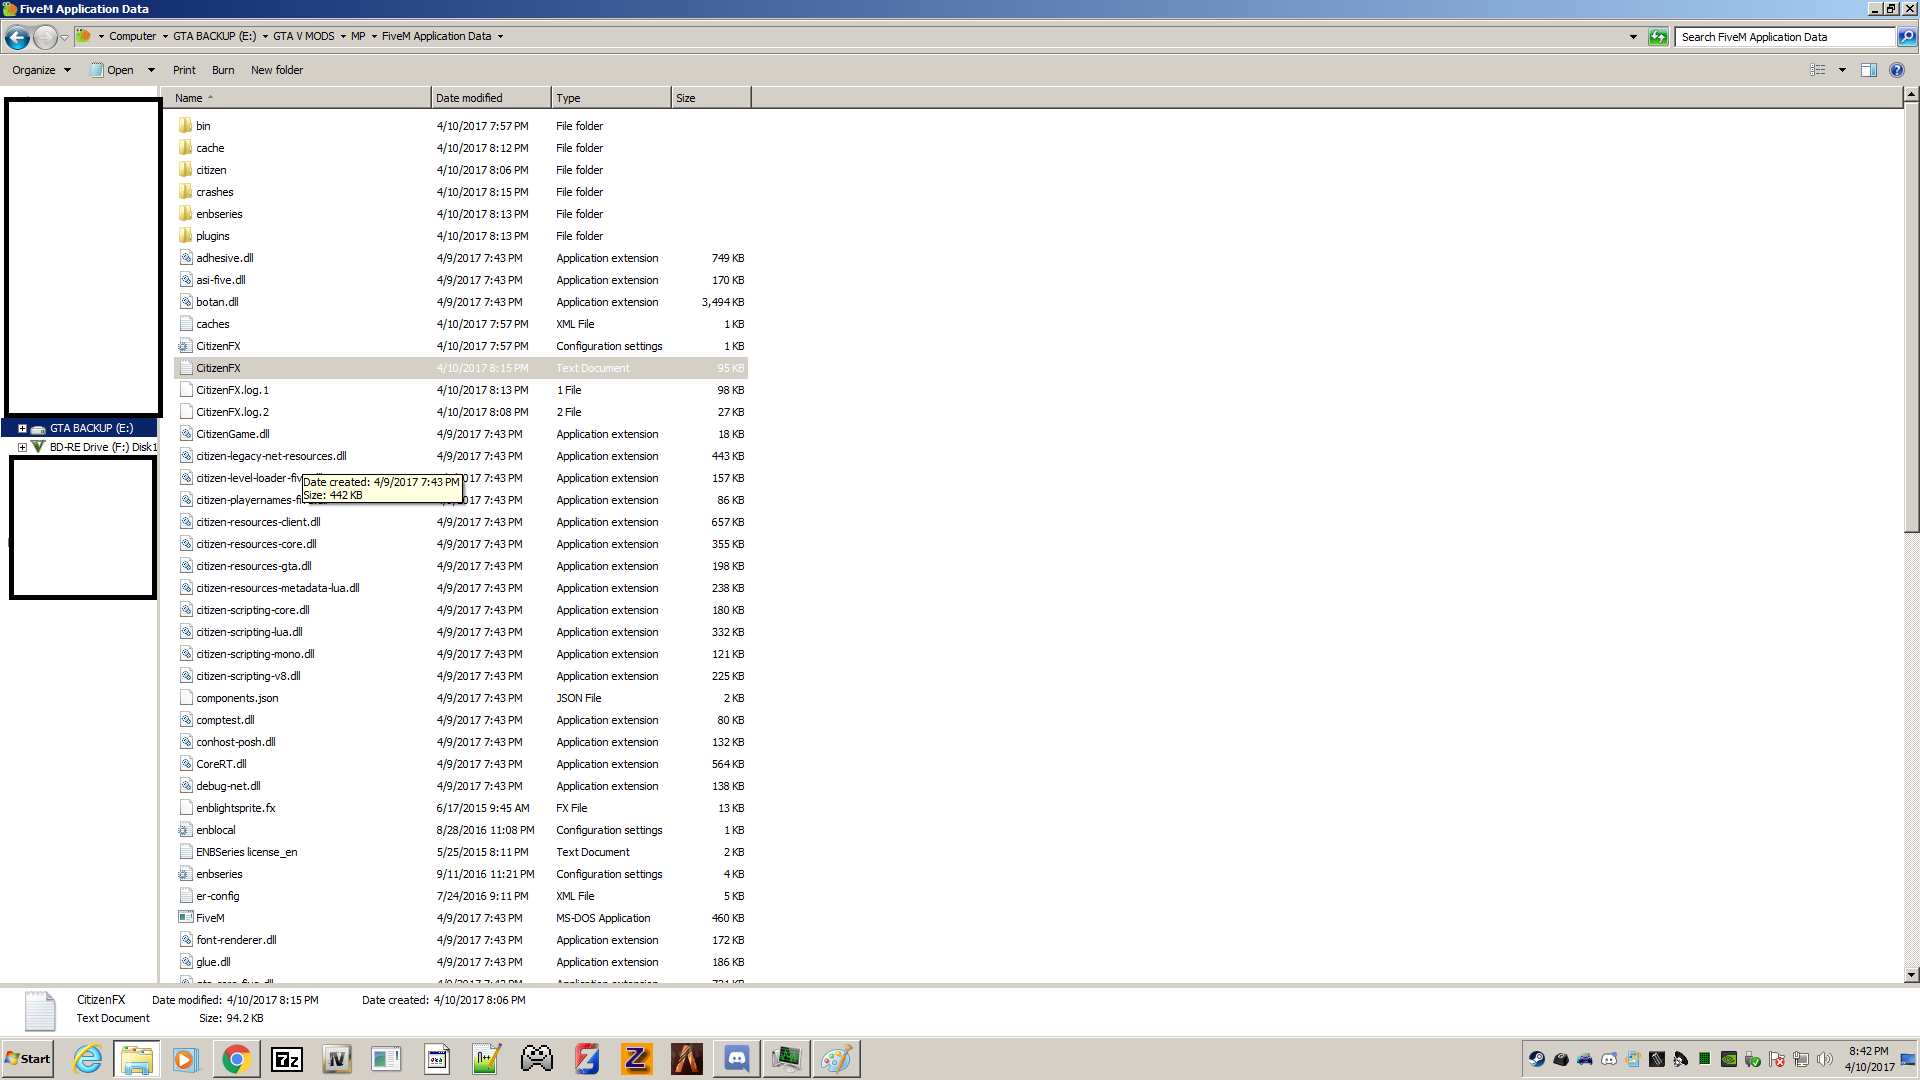Click the Open toolbar button

[x=112, y=70]
